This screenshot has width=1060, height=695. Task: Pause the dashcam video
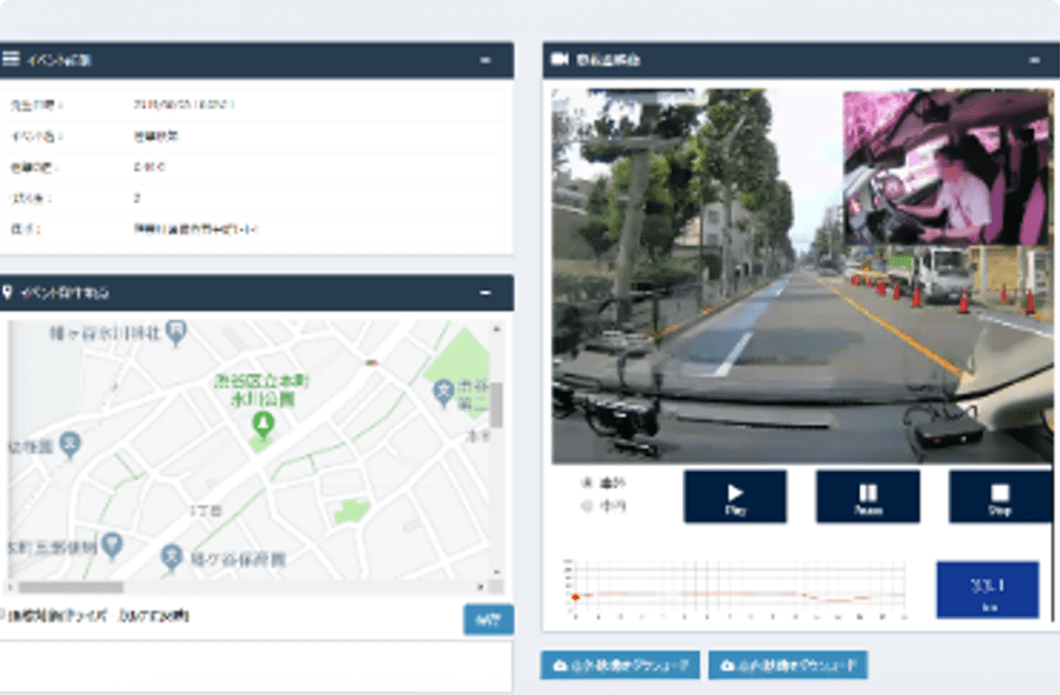(x=868, y=497)
